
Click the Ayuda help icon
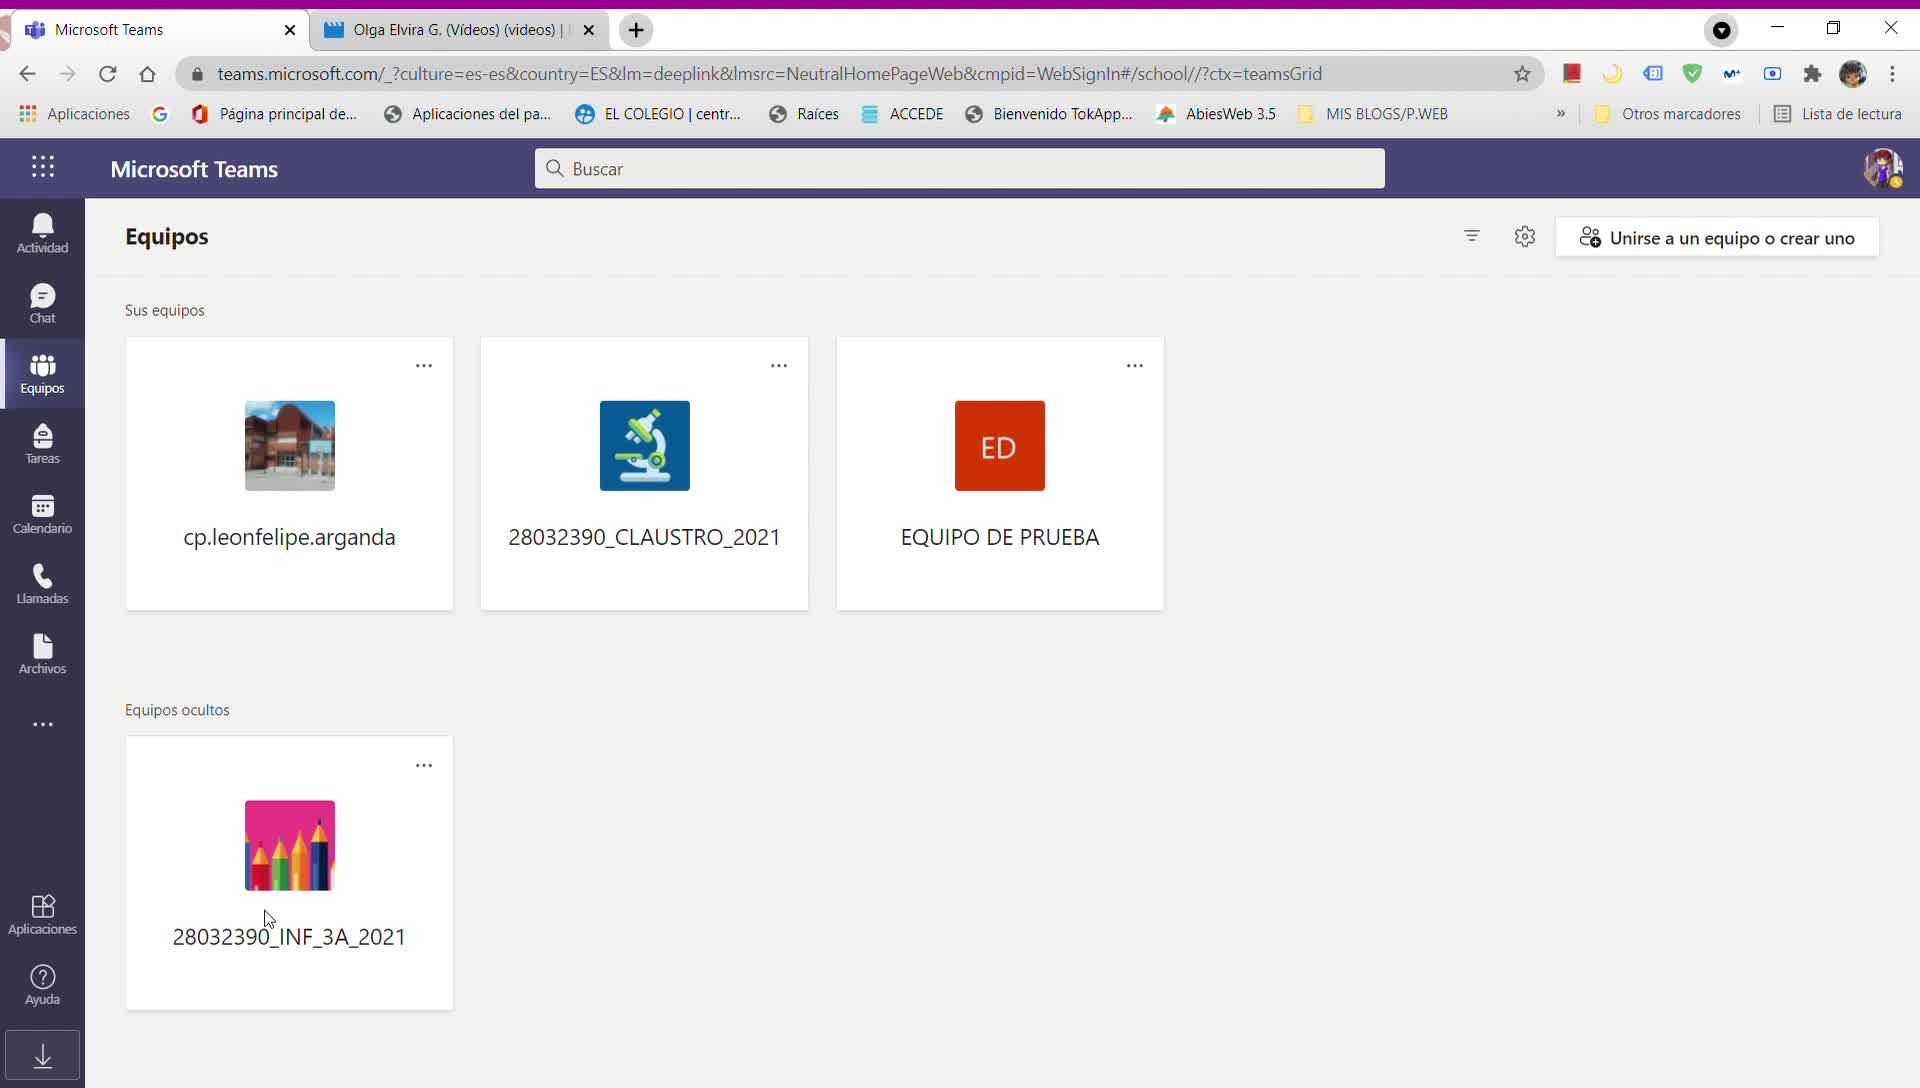(x=42, y=984)
